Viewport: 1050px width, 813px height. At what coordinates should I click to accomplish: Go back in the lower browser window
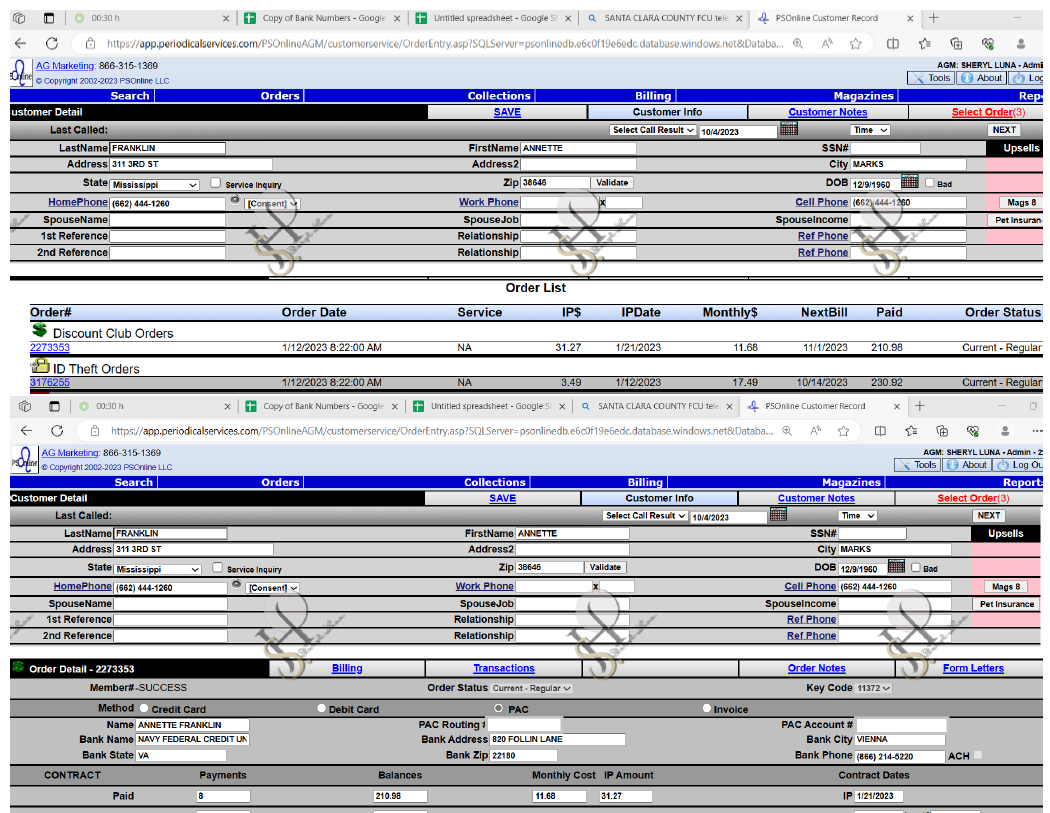[x=26, y=431]
